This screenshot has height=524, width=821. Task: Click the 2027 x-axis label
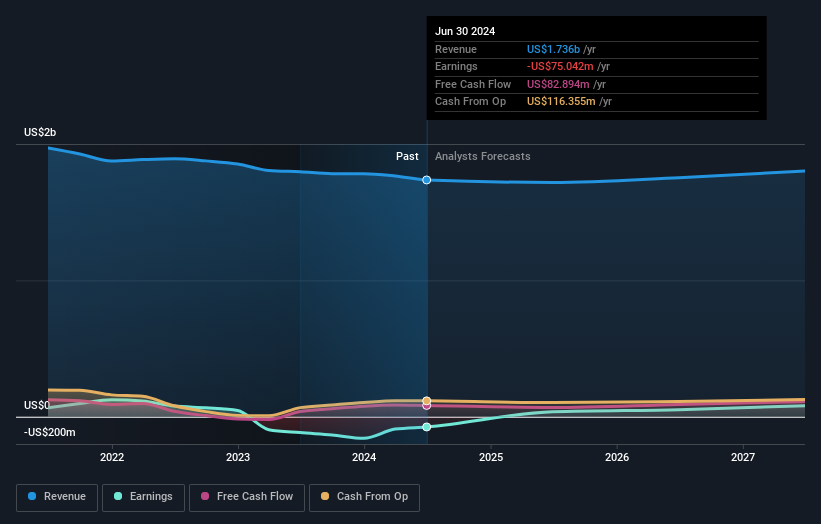(743, 458)
